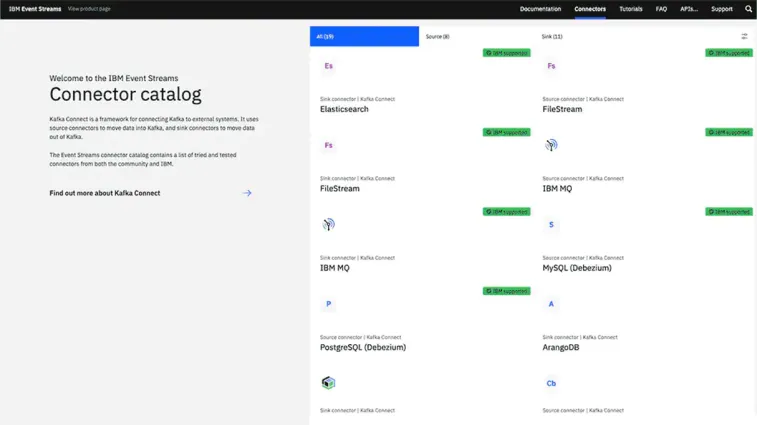
Task: Click the IBM Event Streams logo link
Action: tap(35, 9)
